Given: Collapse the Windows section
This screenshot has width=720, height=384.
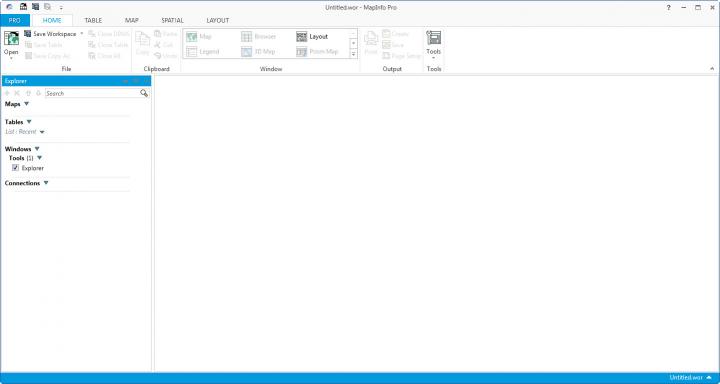Looking at the screenshot, I should [x=37, y=149].
